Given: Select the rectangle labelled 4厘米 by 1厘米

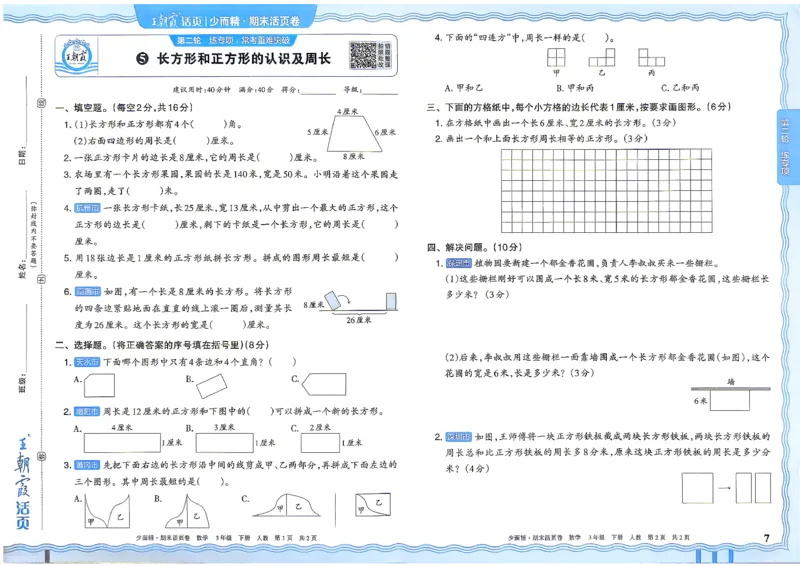Looking at the screenshot, I should pyautogui.click(x=122, y=443).
